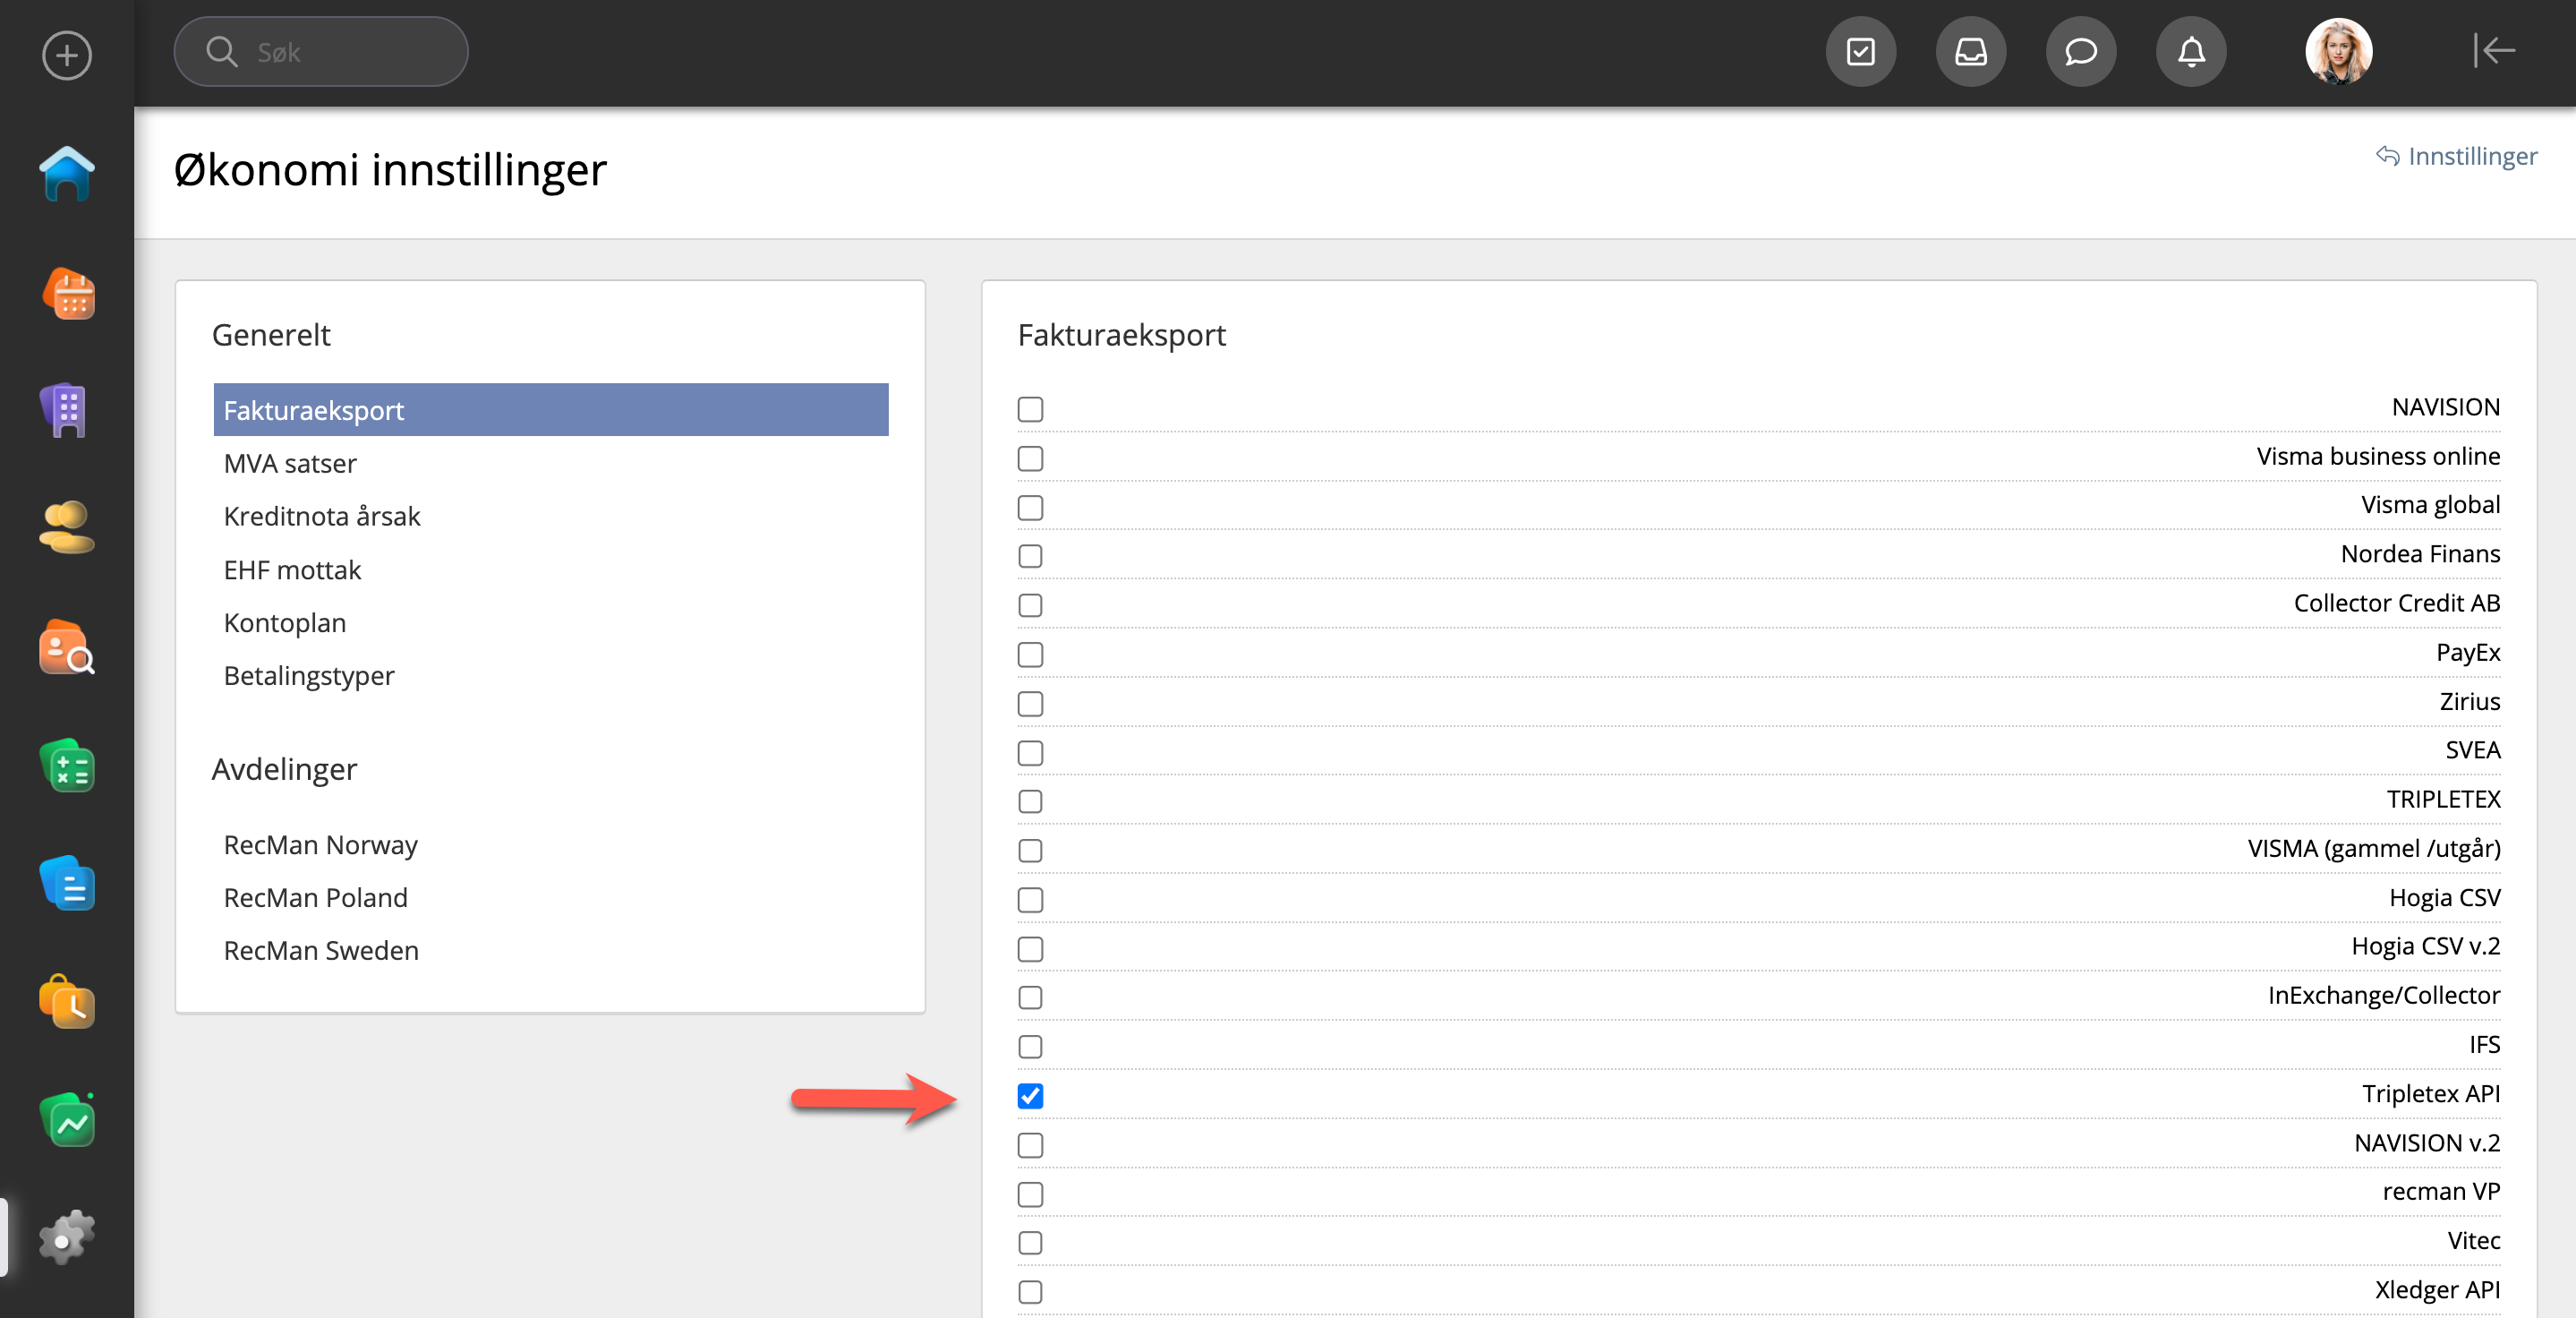
Task: Open the green calculator economy icon
Action: (67, 767)
